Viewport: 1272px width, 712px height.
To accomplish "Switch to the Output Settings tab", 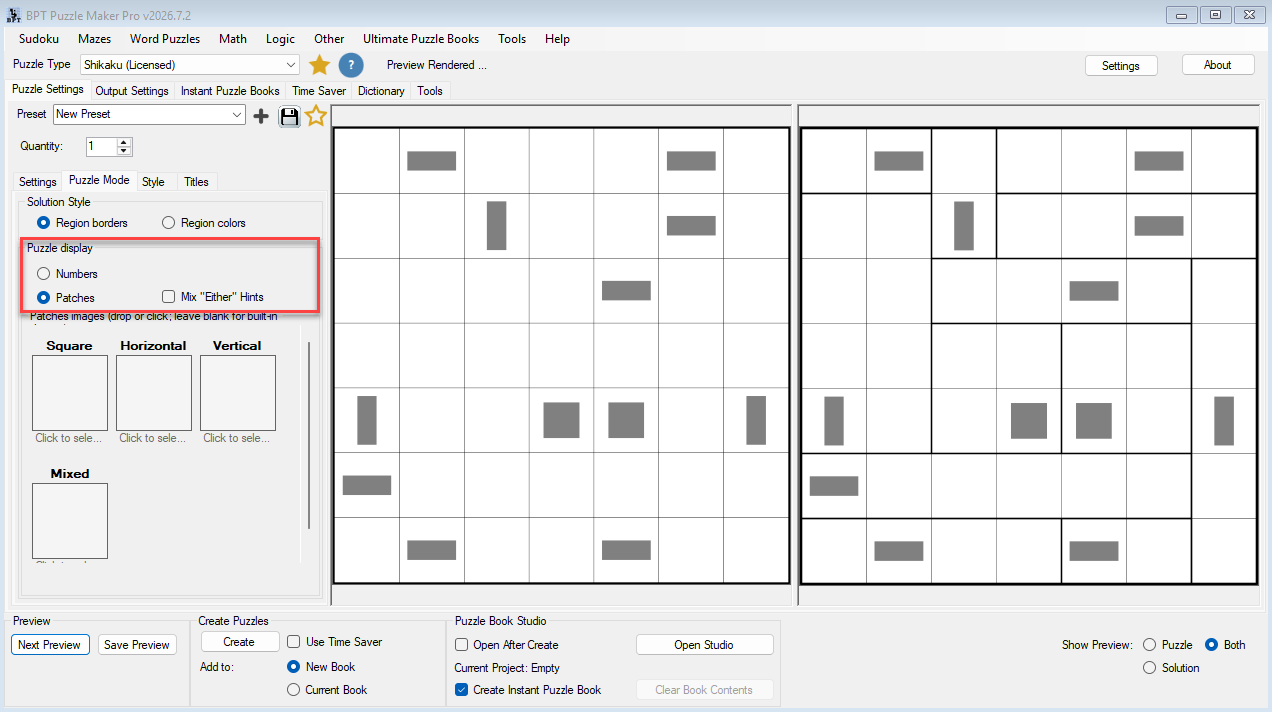I will click(132, 91).
